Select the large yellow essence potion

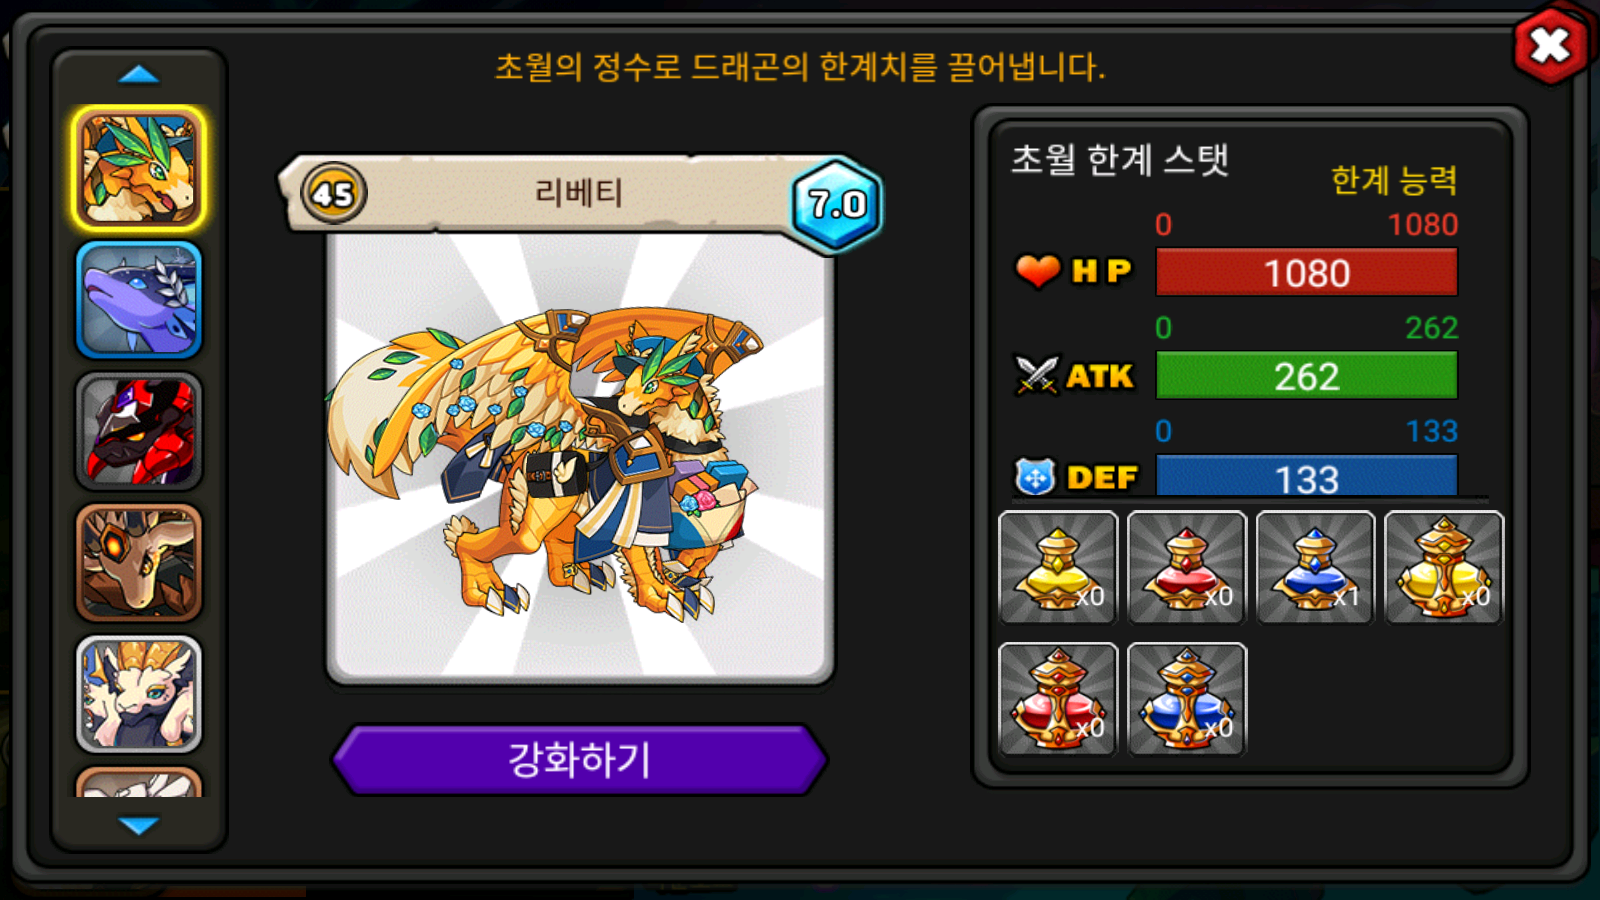[x=1444, y=568]
